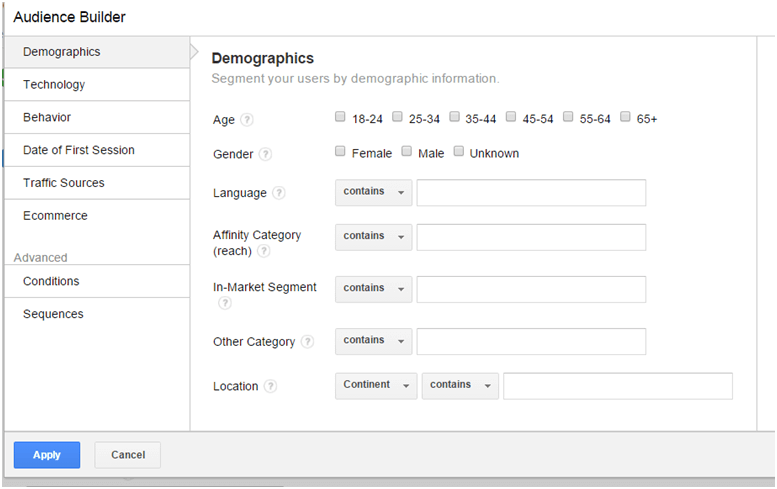Click the blue Apply button
This screenshot has height=489, width=777.
[47, 455]
